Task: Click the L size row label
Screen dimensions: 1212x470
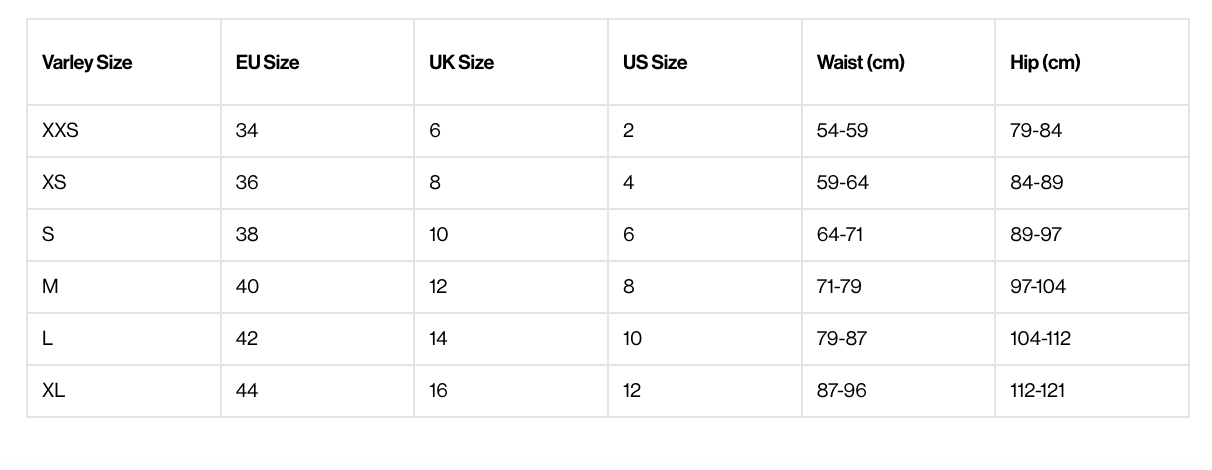Action: pyautogui.click(x=47, y=339)
